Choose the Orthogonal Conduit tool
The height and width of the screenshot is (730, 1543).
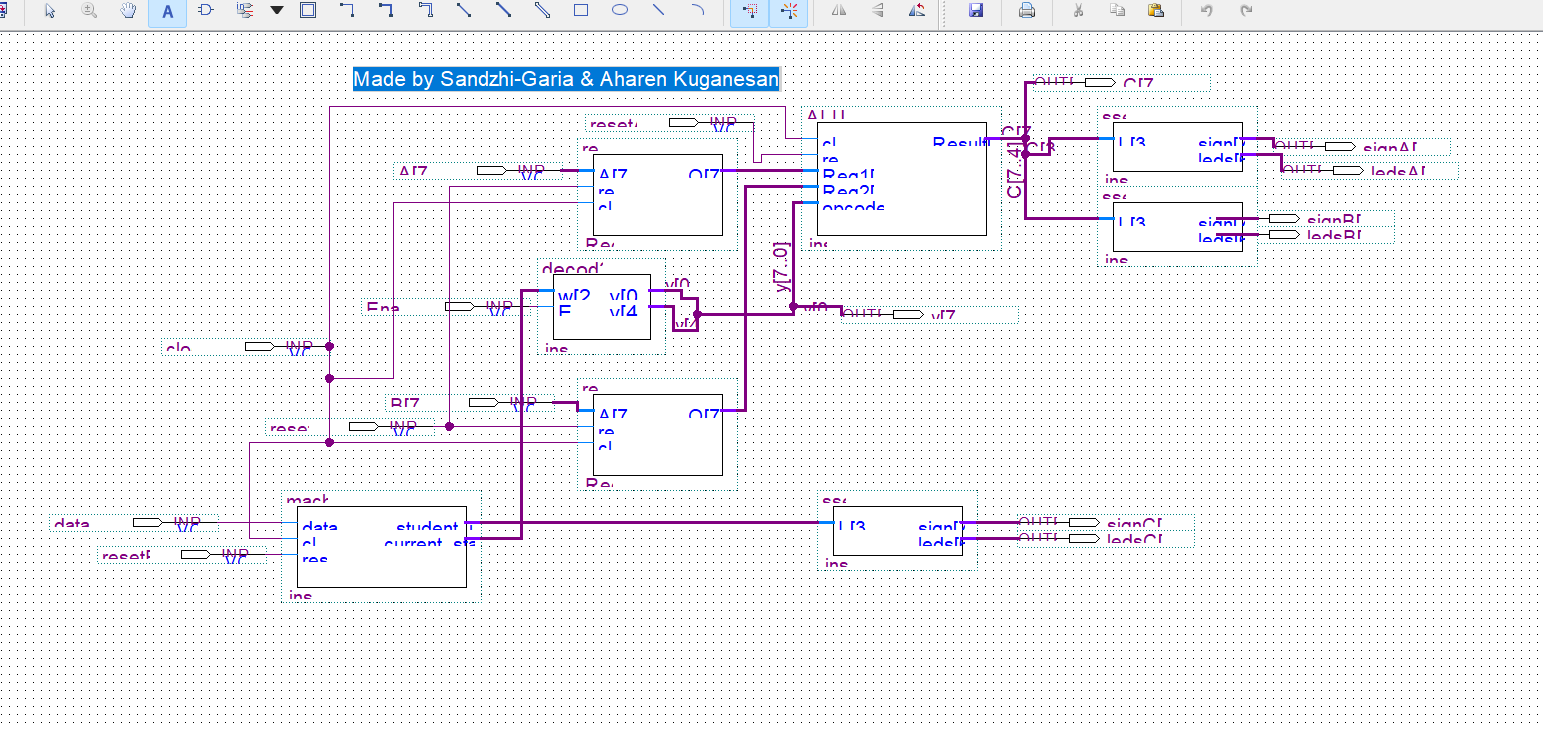425,11
